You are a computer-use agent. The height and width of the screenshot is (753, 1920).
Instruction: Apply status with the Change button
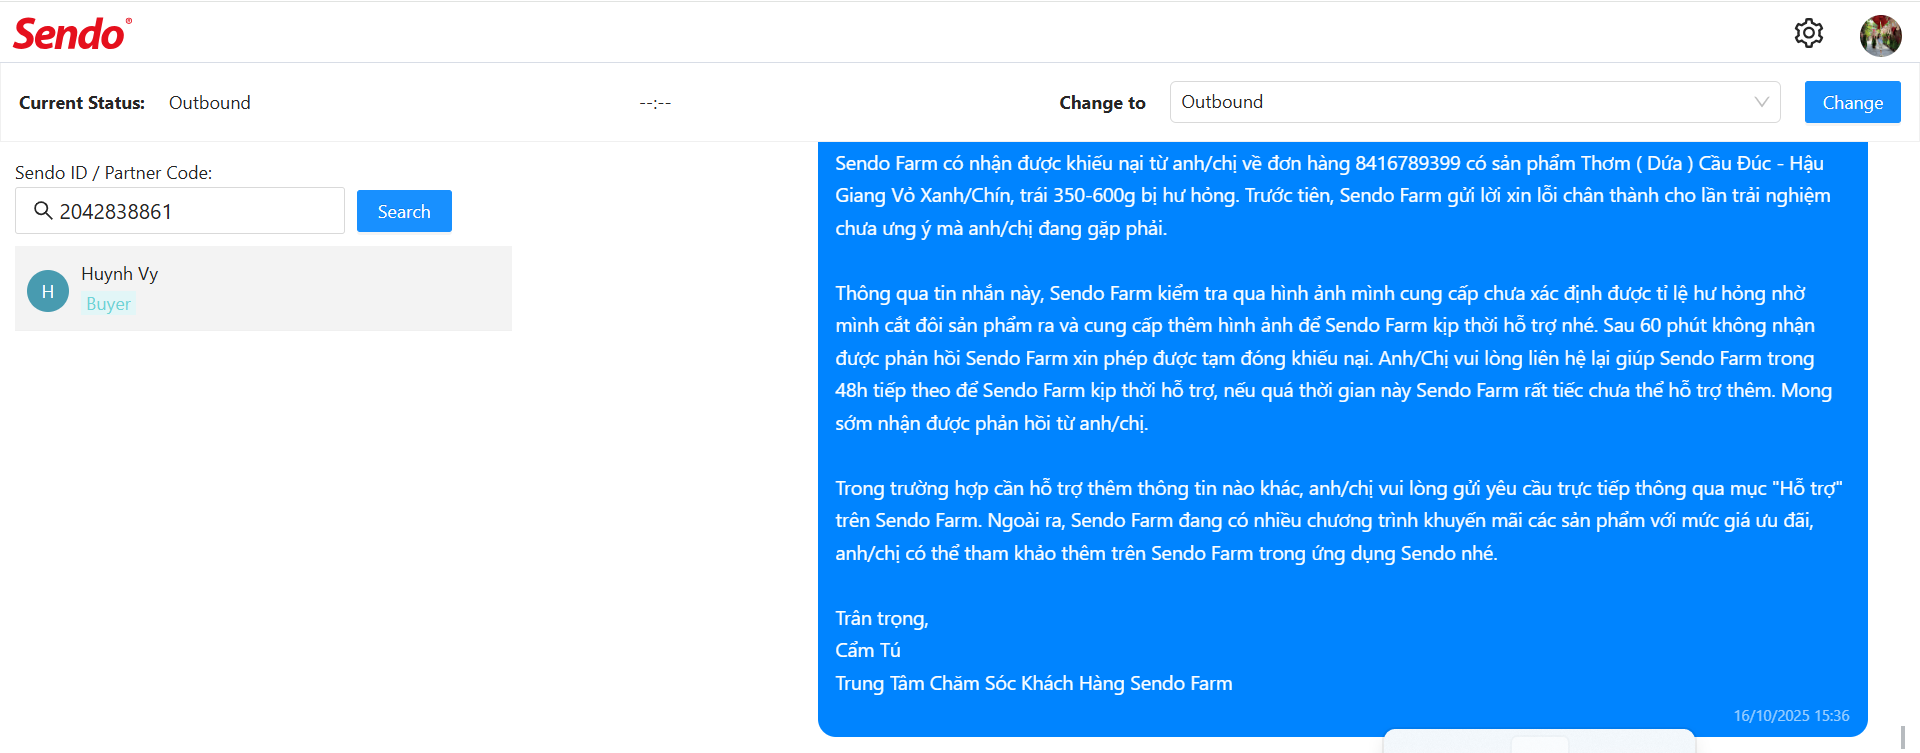click(x=1852, y=102)
